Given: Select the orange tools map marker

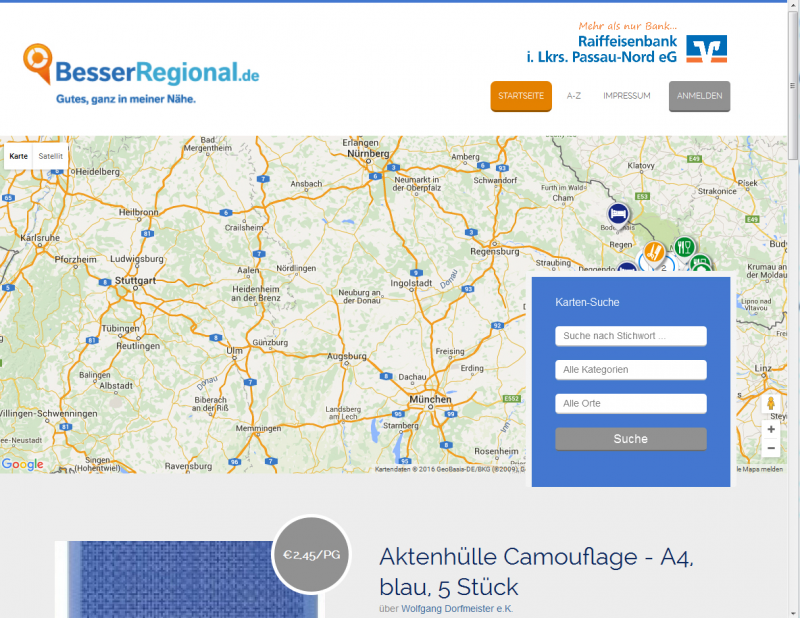Looking at the screenshot, I should pos(652,250).
